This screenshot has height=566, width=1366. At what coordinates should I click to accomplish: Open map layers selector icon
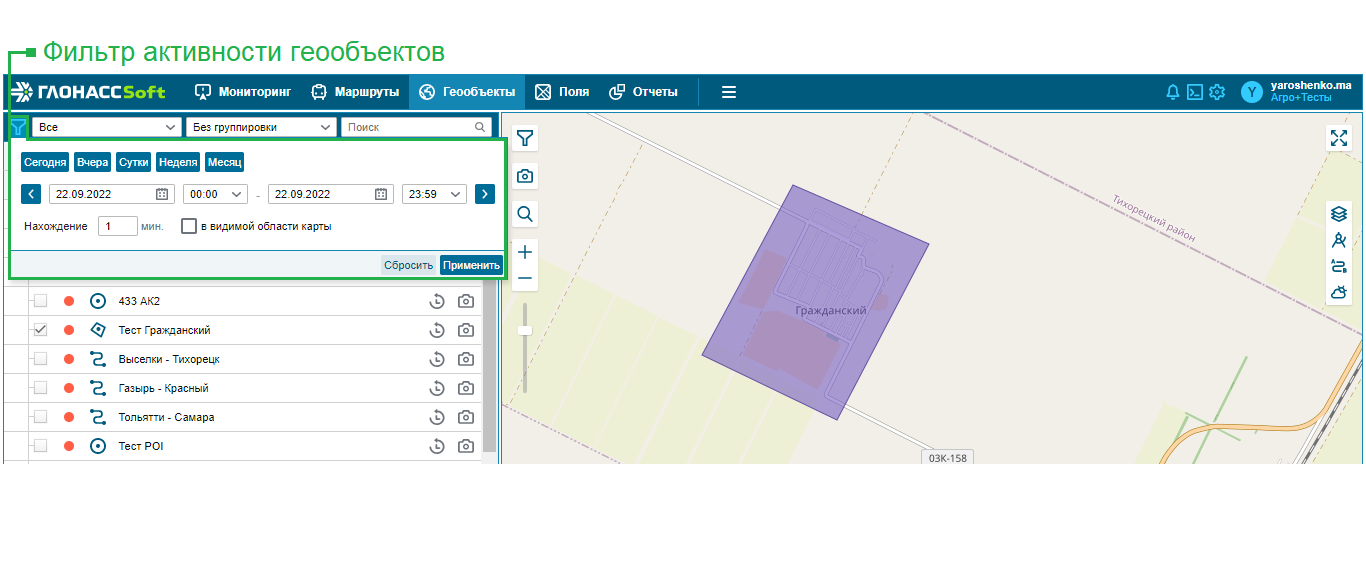(1339, 214)
